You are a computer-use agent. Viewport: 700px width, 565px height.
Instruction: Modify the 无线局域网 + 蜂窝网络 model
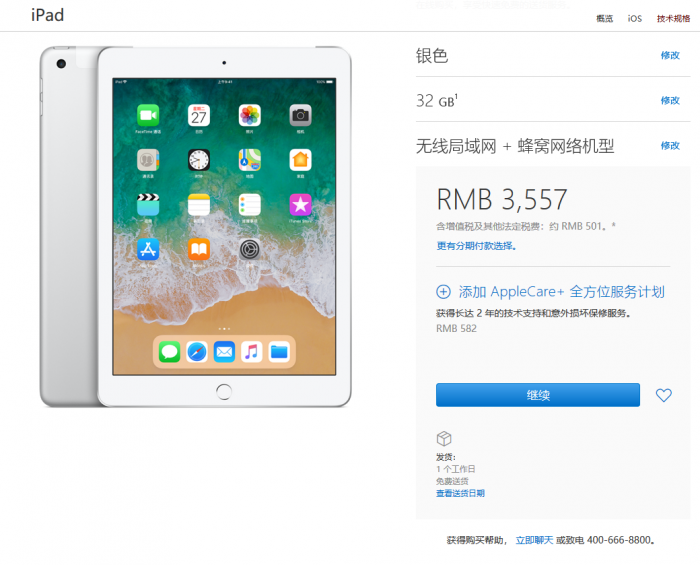pyautogui.click(x=670, y=145)
